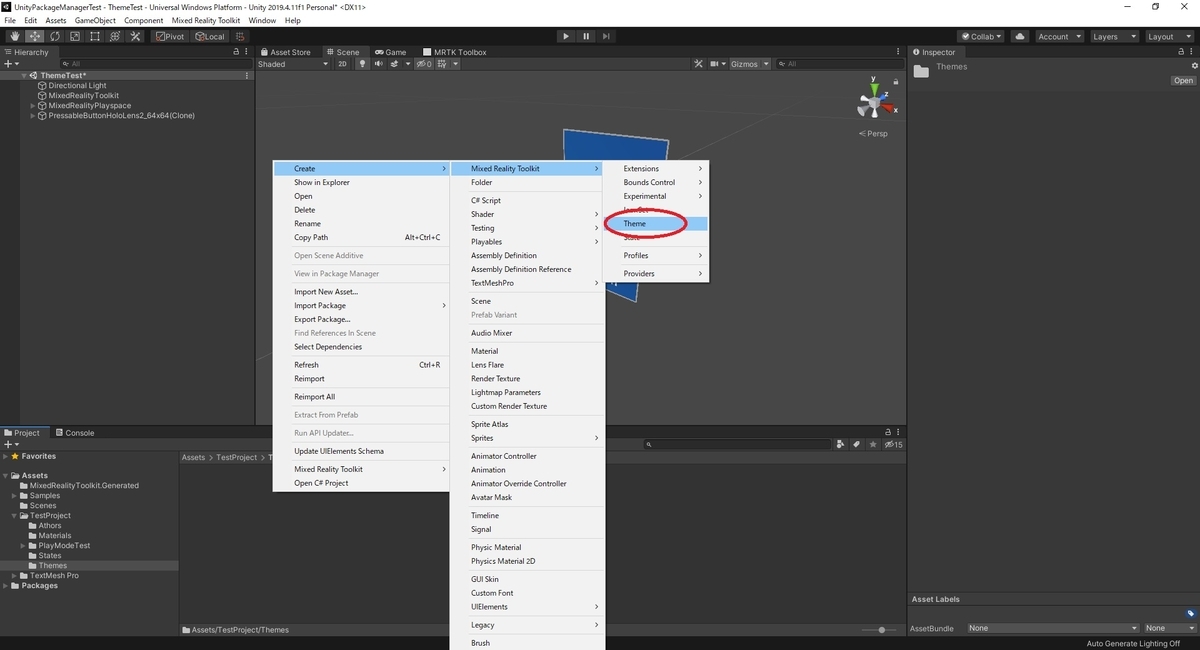Open the Layers dropdown
1200x650 pixels.
(1113, 36)
